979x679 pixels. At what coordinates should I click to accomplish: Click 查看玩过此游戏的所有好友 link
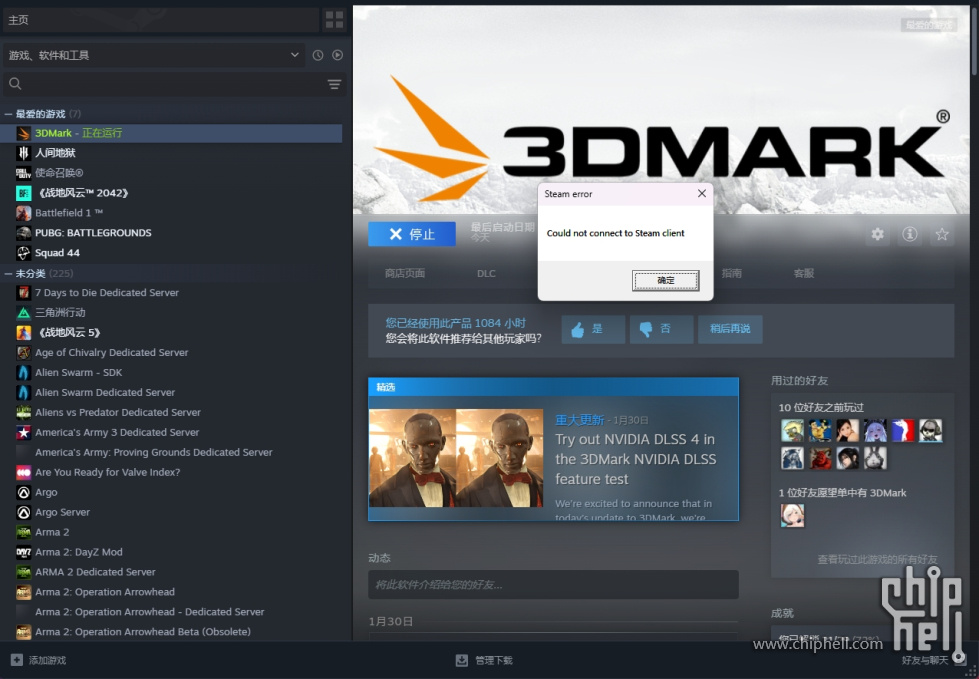click(x=877, y=560)
